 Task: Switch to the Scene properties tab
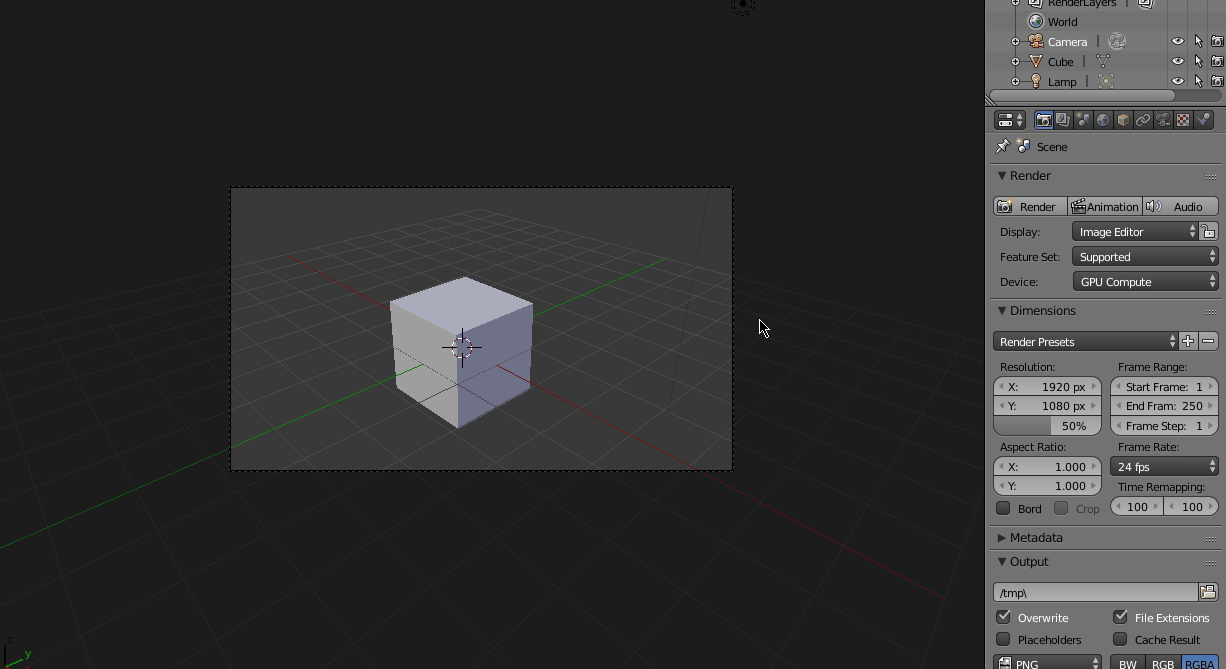[x=1083, y=119]
